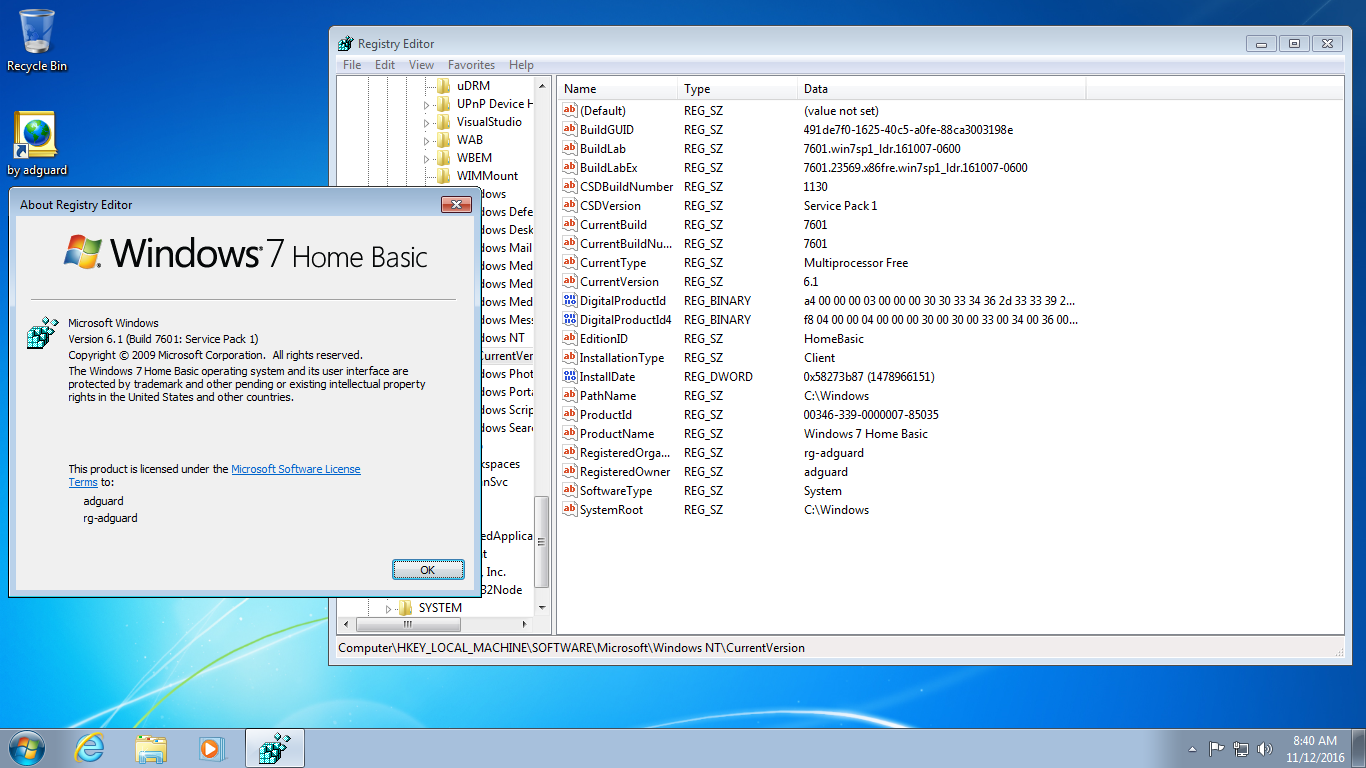Open the Favorites menu
The height and width of the screenshot is (768, 1366).
(471, 65)
